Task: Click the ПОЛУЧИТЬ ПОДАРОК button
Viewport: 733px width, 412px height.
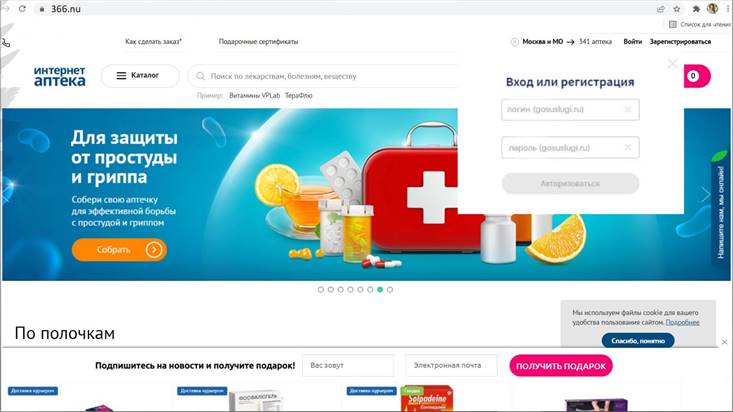Action: click(561, 366)
